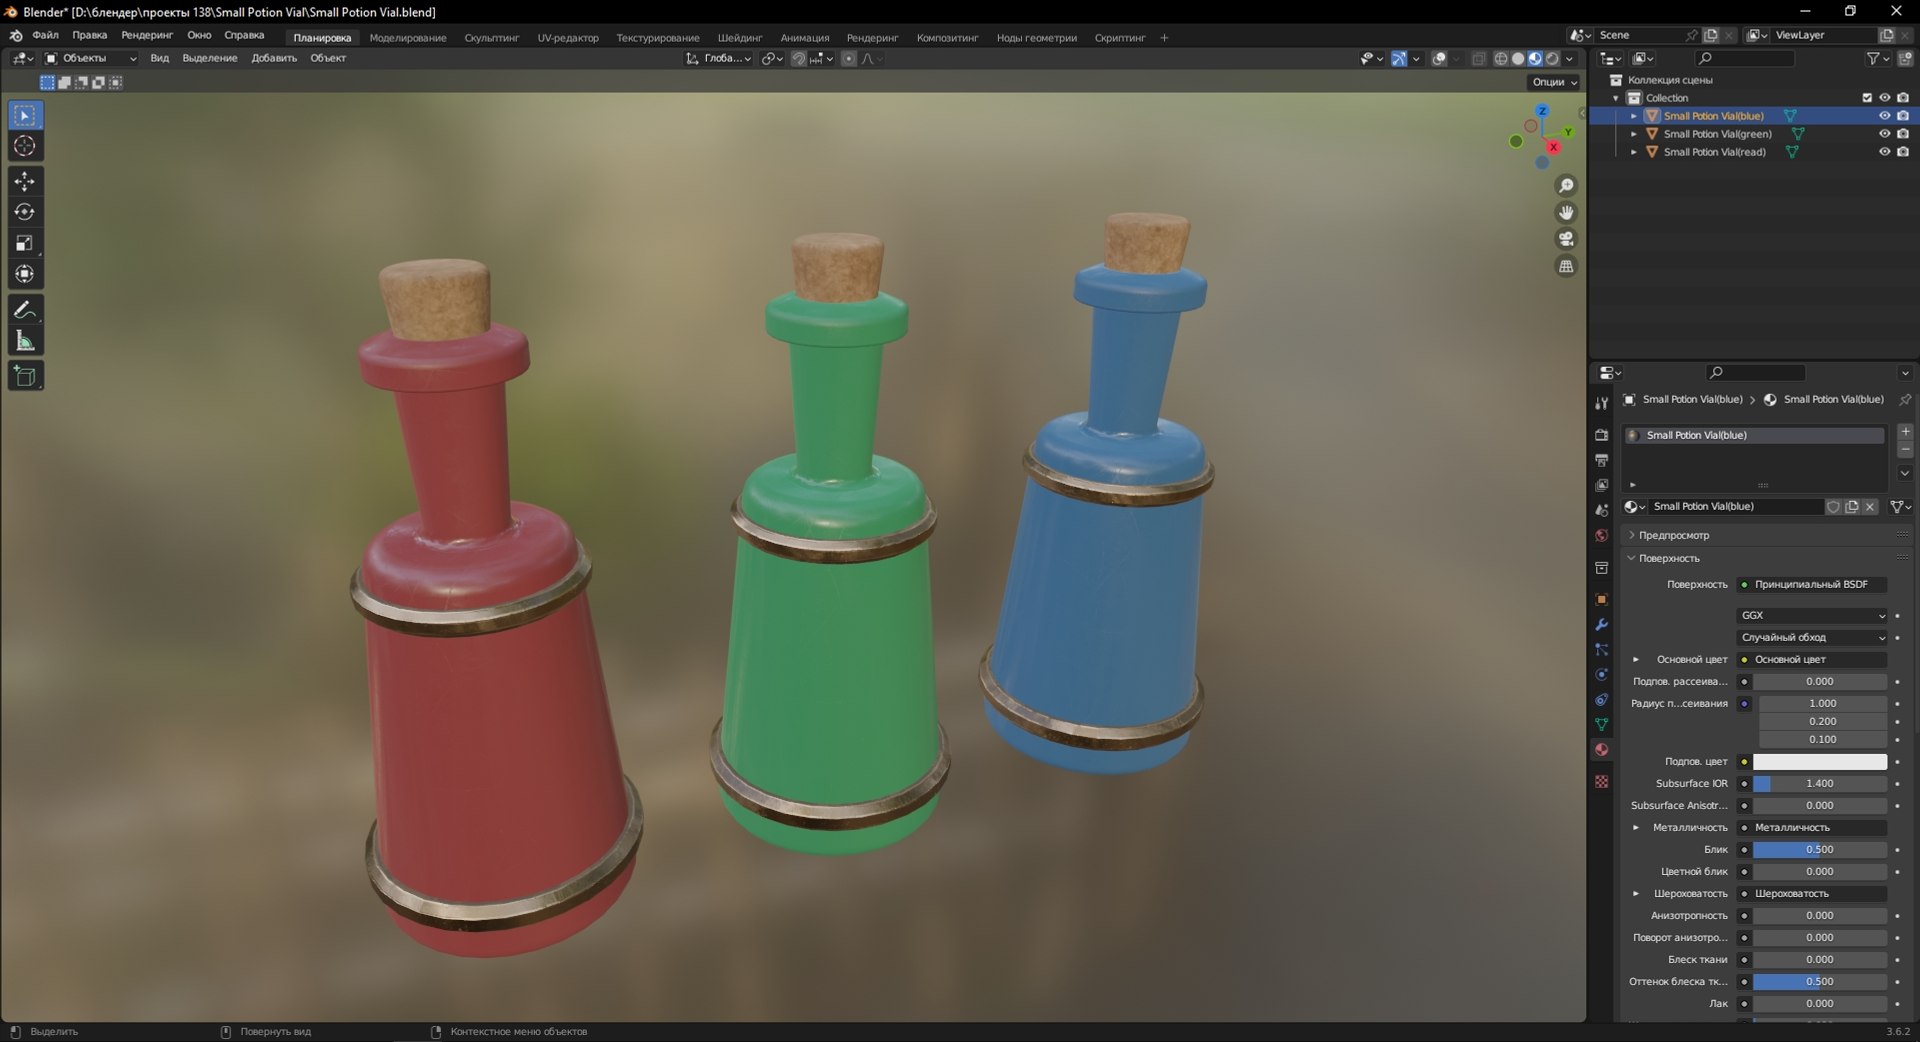This screenshot has height=1042, width=1920.
Task: Click the outliner search field
Action: pos(1745,59)
